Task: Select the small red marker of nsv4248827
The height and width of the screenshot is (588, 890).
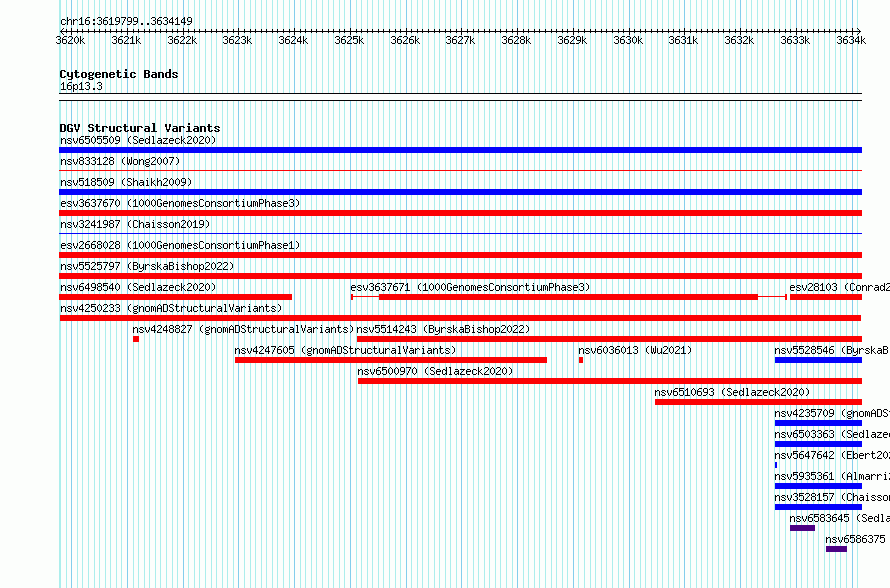Action: [136, 339]
